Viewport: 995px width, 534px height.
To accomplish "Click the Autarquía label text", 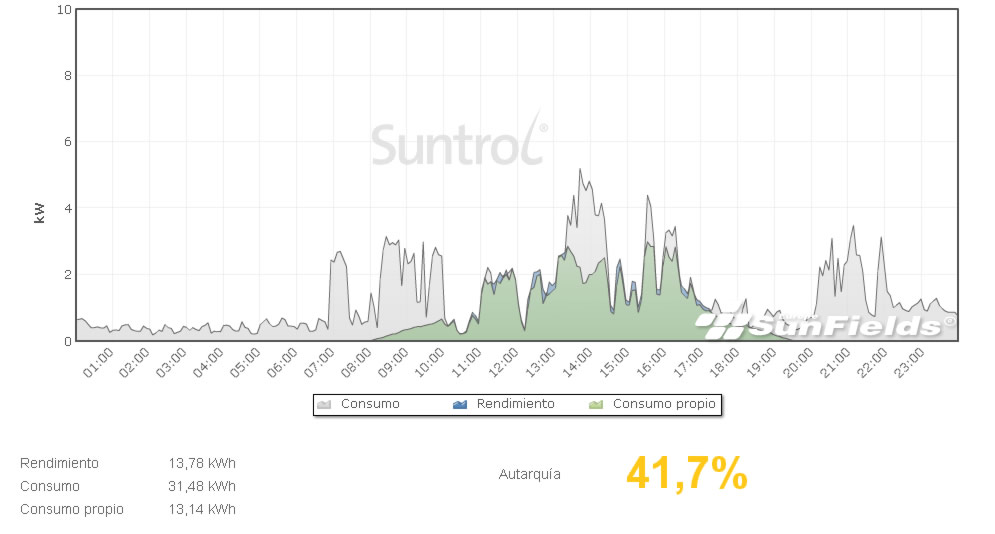I will point(529,475).
